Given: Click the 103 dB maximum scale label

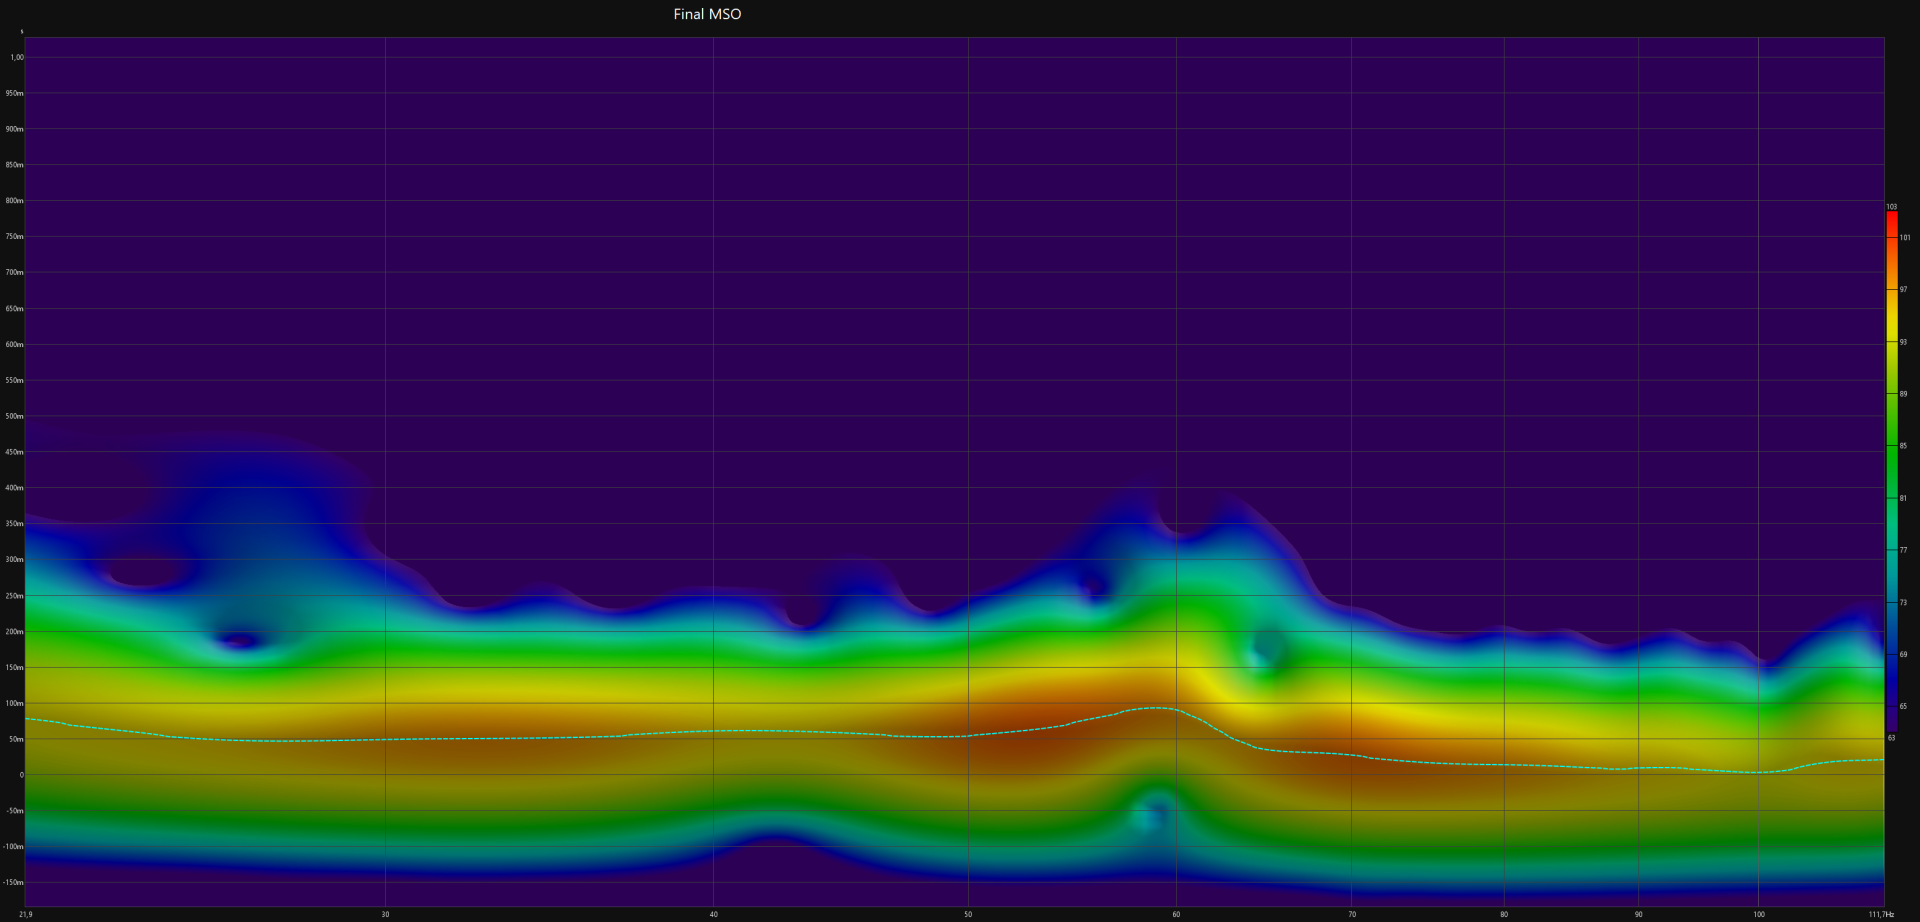Looking at the screenshot, I should [x=1891, y=207].
